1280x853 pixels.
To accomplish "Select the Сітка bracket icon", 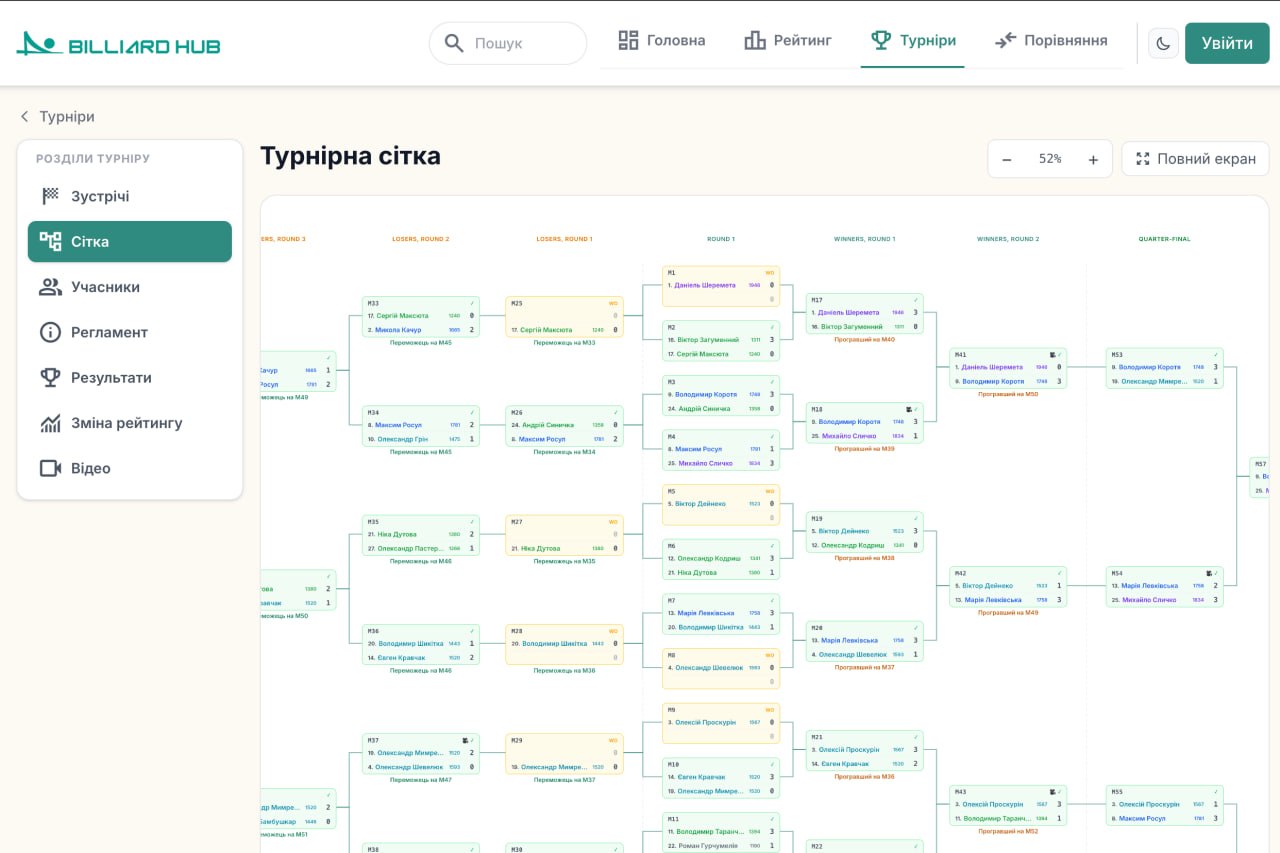I will 50,241.
